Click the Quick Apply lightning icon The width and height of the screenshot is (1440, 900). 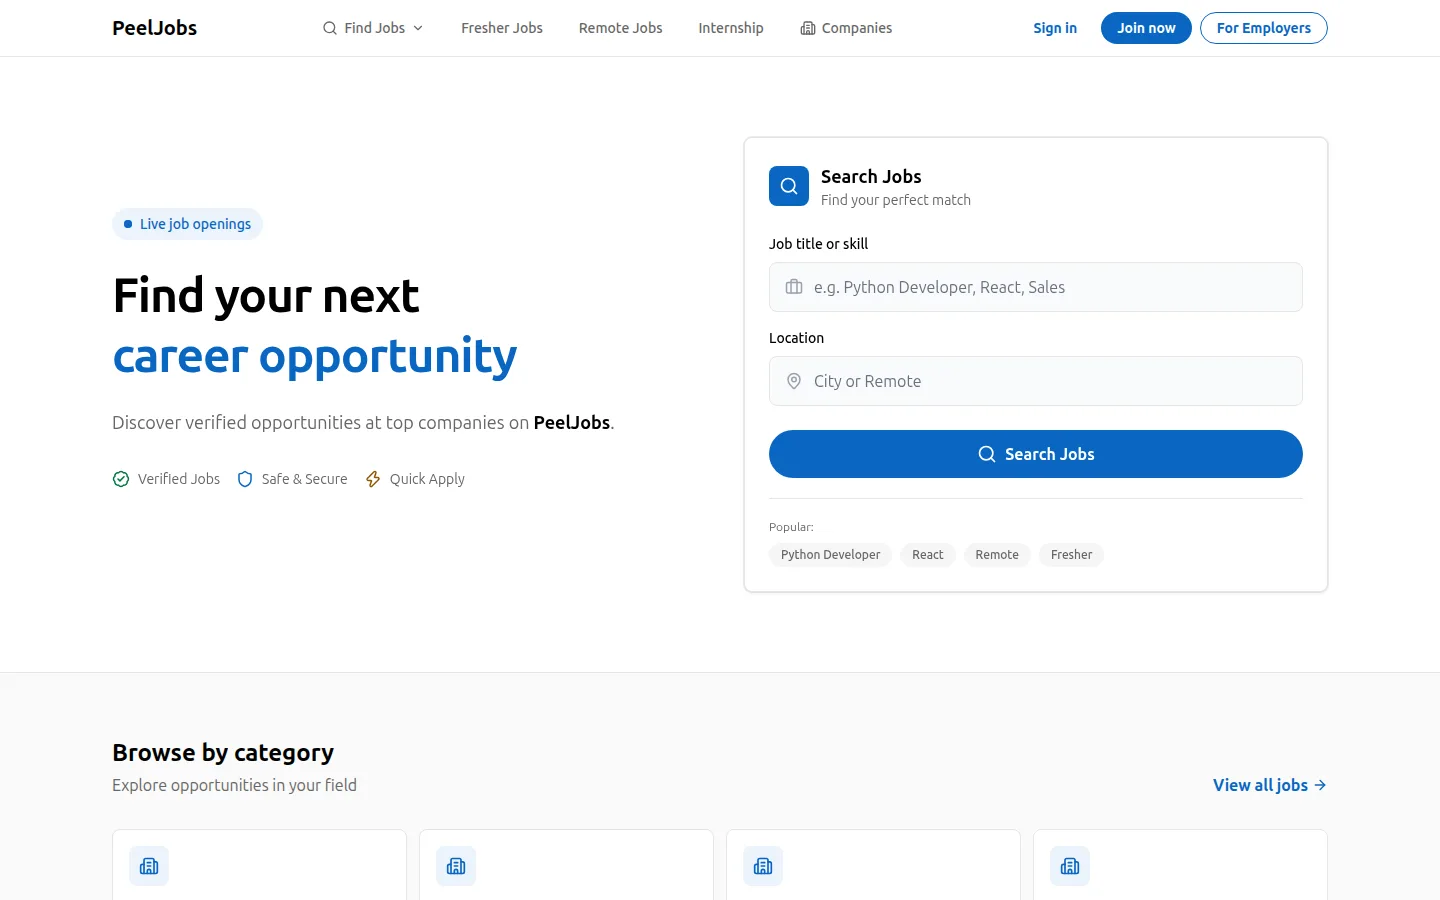(x=373, y=479)
